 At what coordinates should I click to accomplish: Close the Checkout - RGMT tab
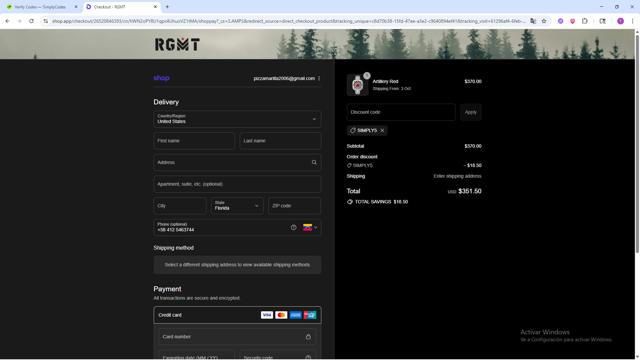tap(155, 7)
